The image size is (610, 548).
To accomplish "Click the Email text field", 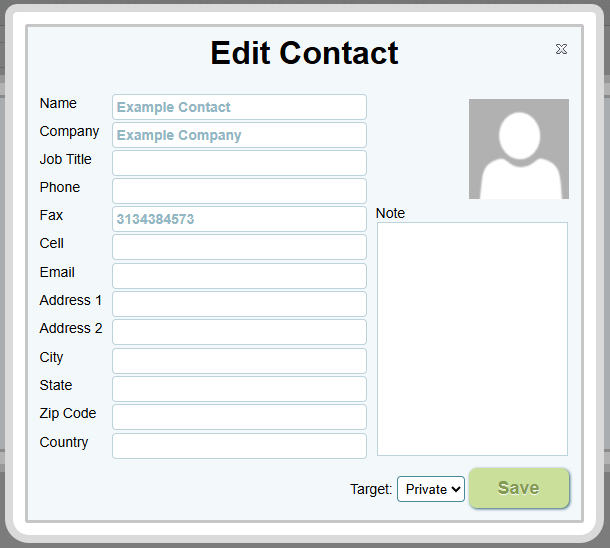I will pyautogui.click(x=239, y=276).
